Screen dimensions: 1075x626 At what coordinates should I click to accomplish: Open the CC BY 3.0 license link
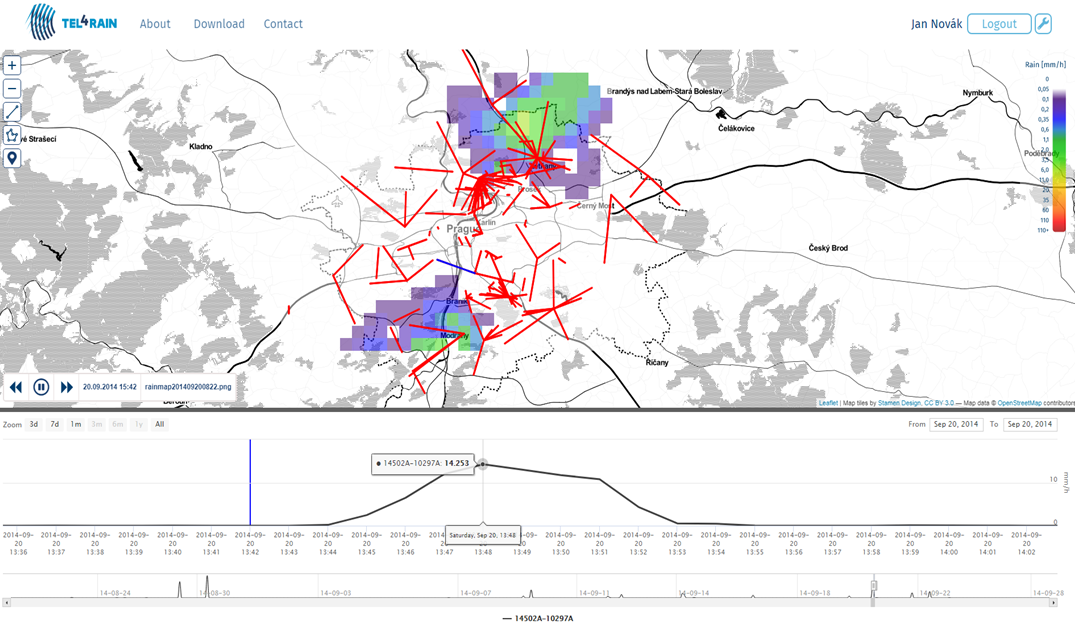tap(939, 403)
